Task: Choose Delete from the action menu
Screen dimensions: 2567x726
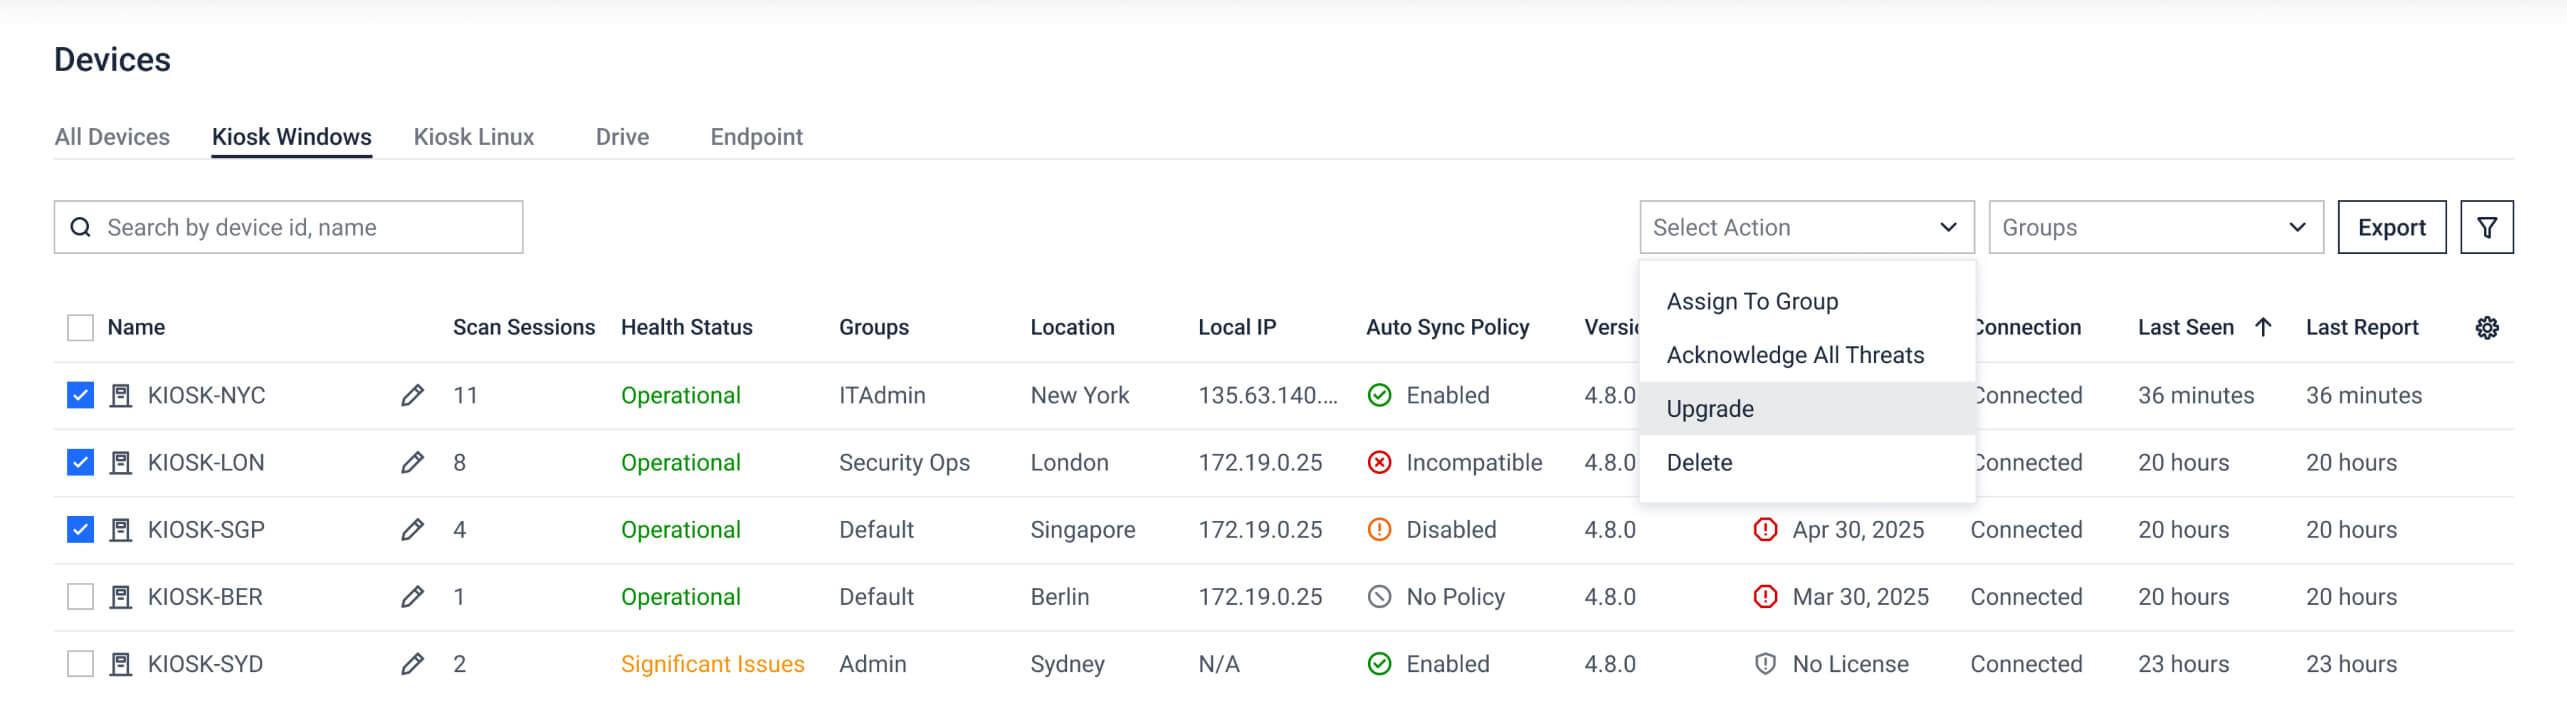Action: point(1699,463)
